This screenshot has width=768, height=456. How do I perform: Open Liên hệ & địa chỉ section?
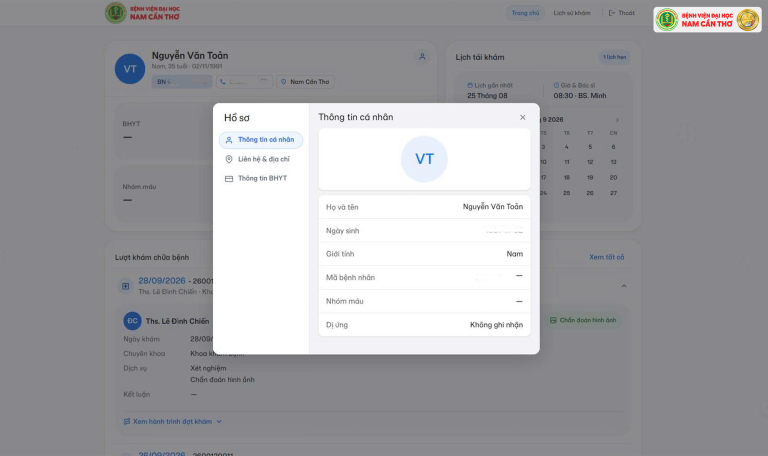point(261,159)
